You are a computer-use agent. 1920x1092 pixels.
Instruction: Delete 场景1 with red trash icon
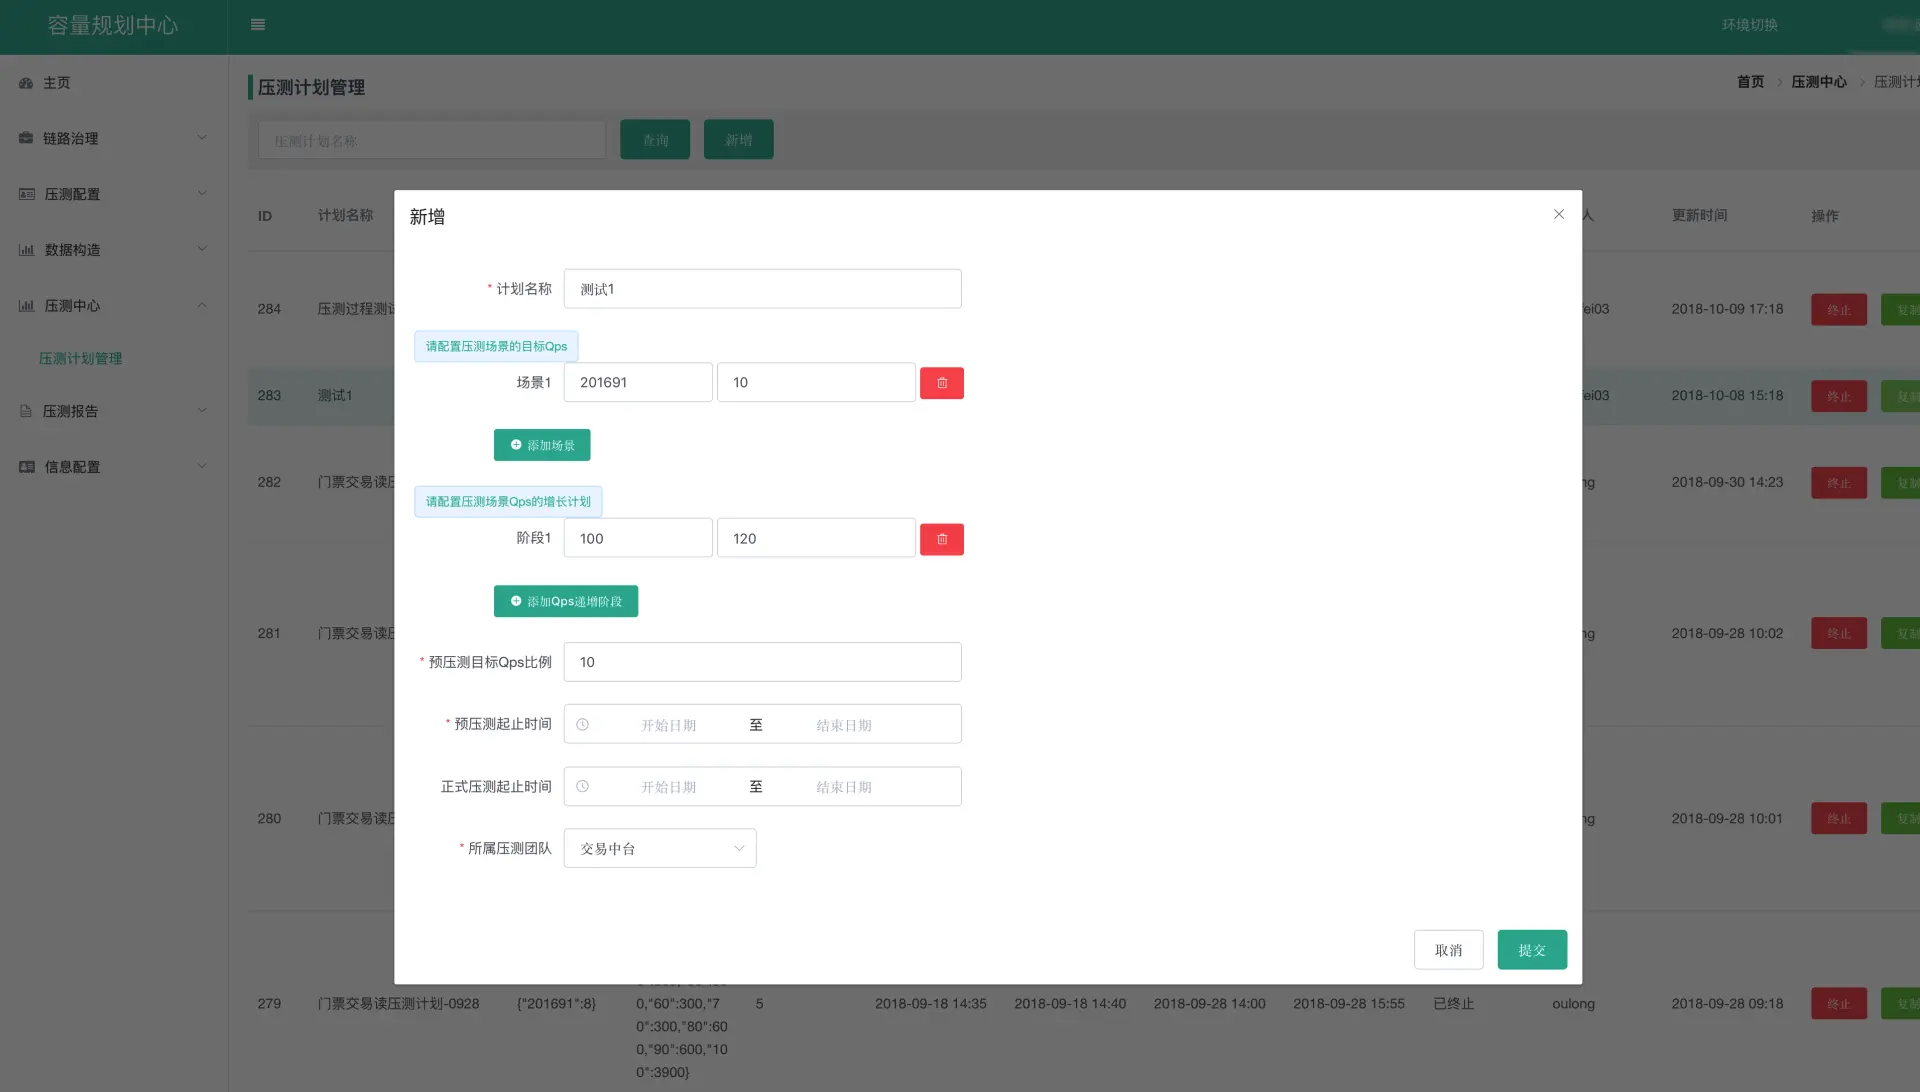(x=941, y=383)
